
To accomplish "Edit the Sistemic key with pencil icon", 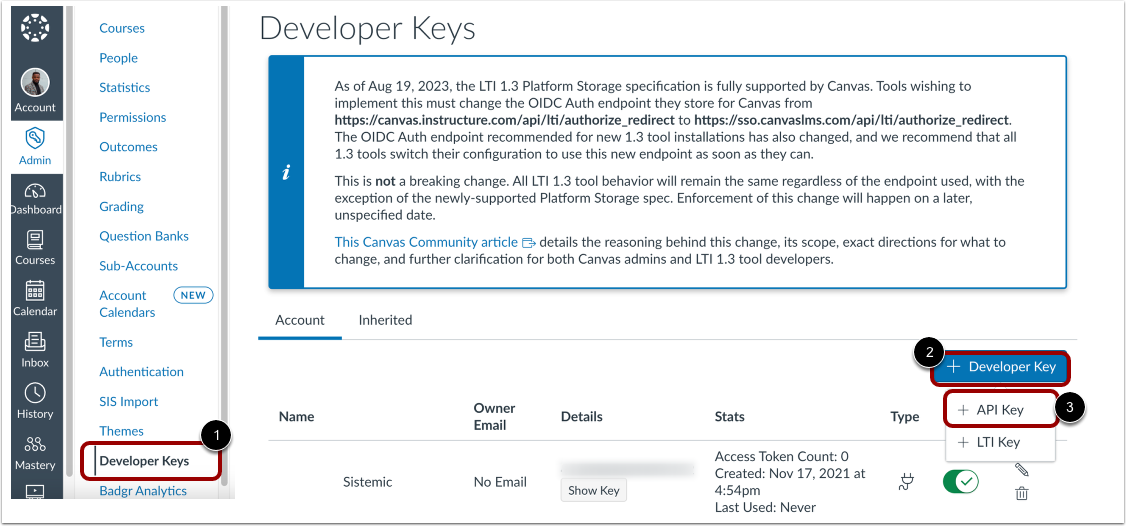I will point(1021,469).
